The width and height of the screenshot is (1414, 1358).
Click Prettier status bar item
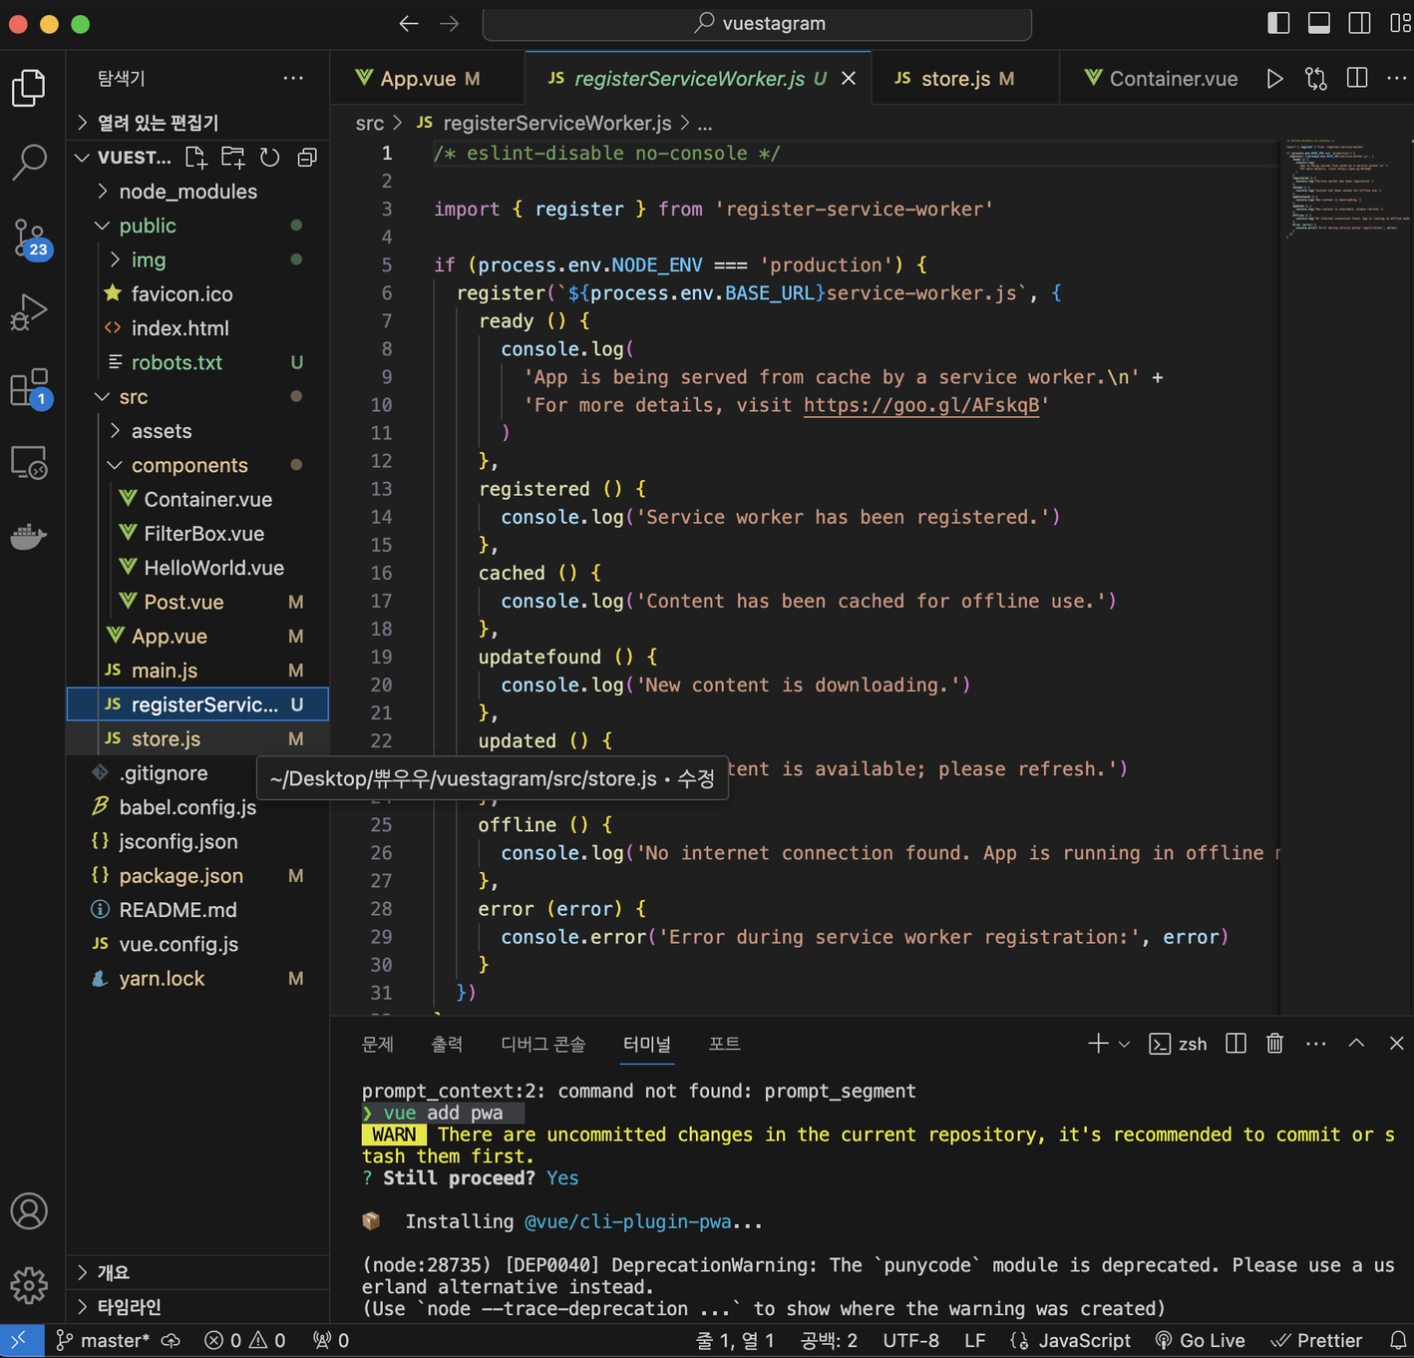coord(1317,1340)
